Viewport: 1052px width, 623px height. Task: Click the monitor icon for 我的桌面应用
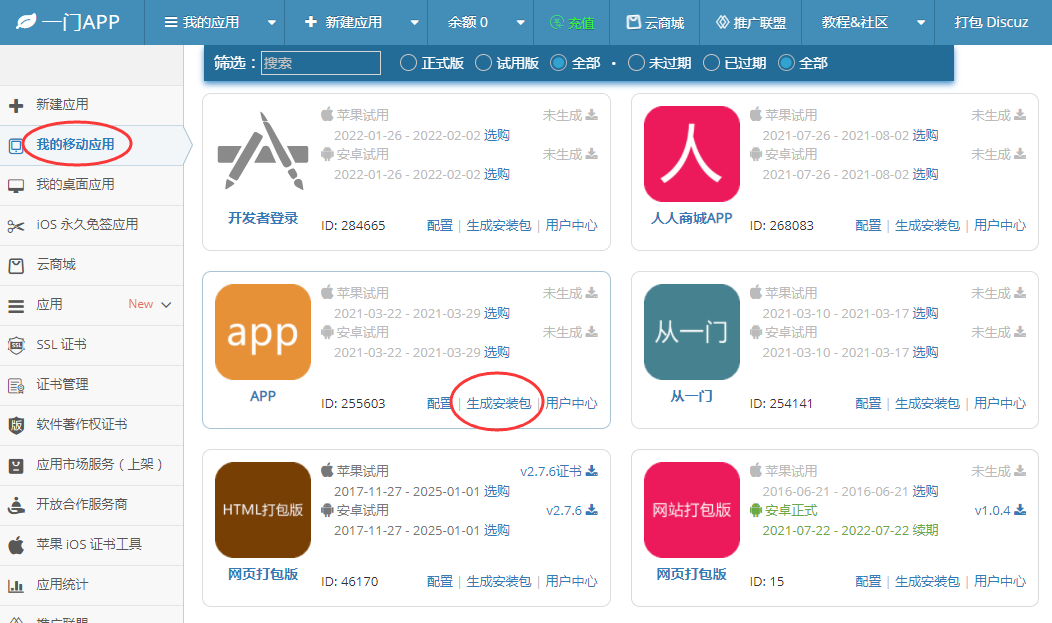pos(15,186)
